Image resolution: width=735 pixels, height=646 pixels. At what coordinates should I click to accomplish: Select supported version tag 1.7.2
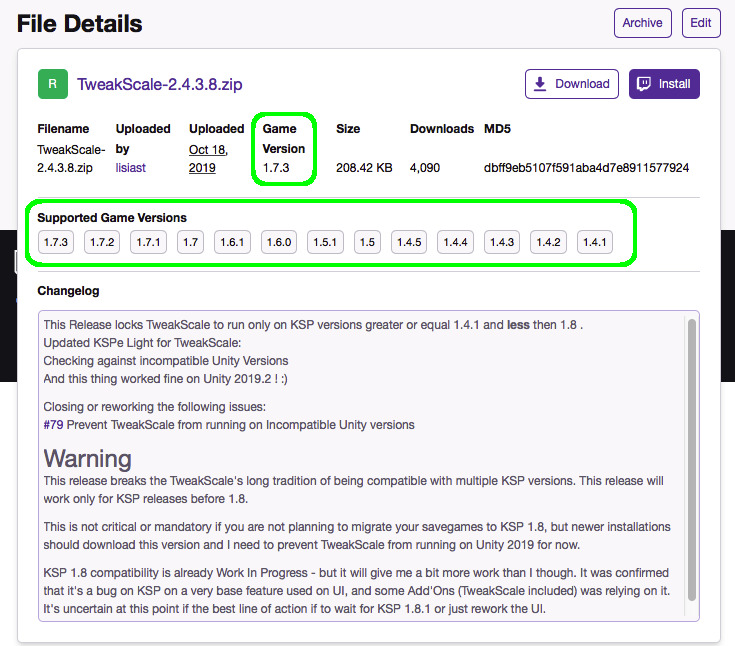click(102, 242)
